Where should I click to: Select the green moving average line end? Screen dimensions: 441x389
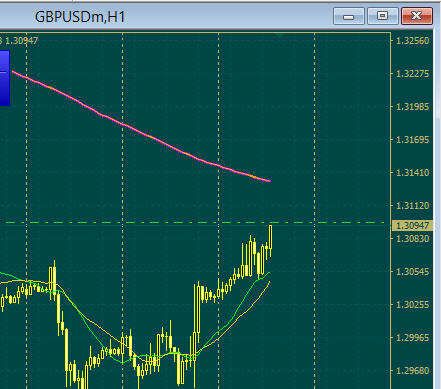268,273
